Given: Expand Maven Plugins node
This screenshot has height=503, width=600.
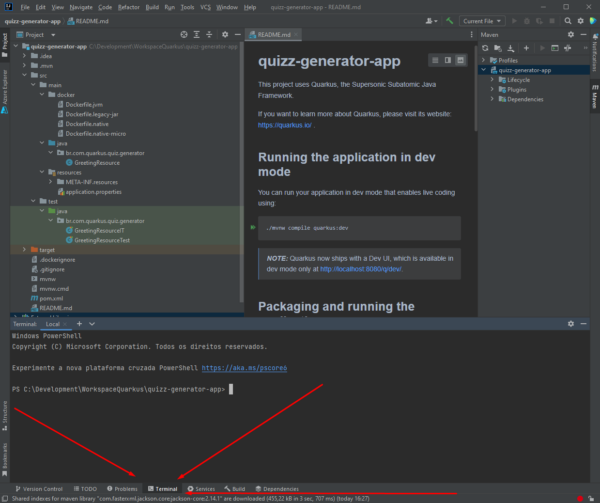Looking at the screenshot, I should point(492,89).
